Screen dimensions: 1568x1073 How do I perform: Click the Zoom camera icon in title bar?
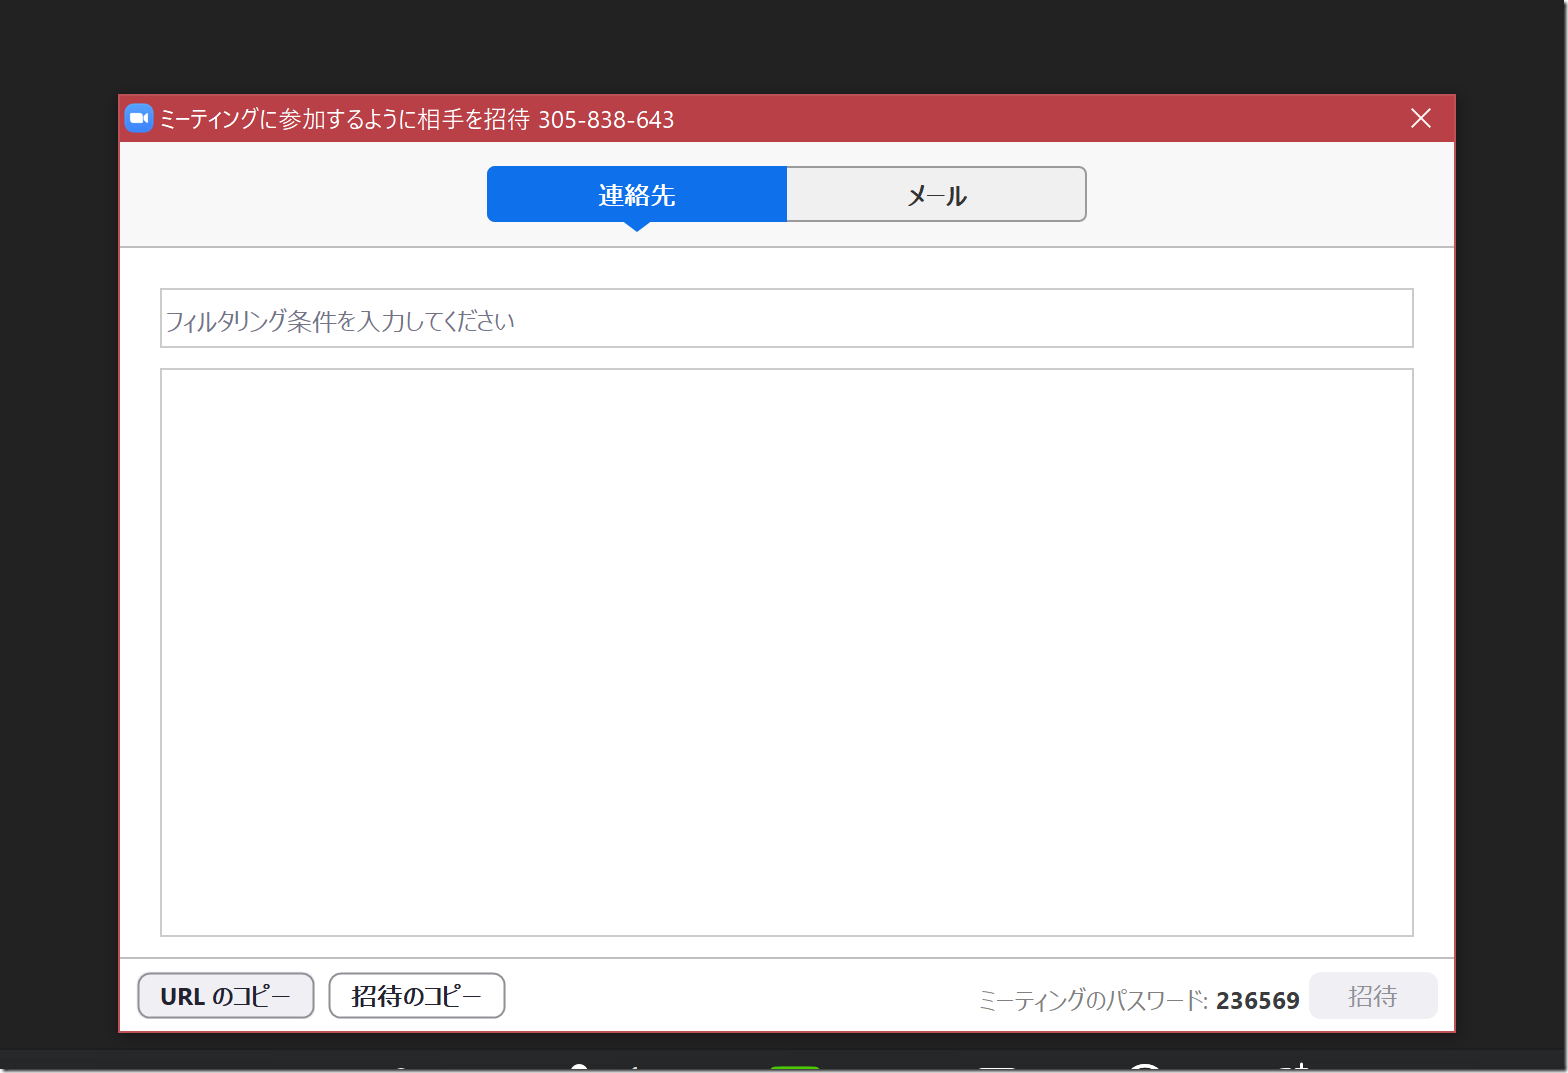[x=139, y=118]
